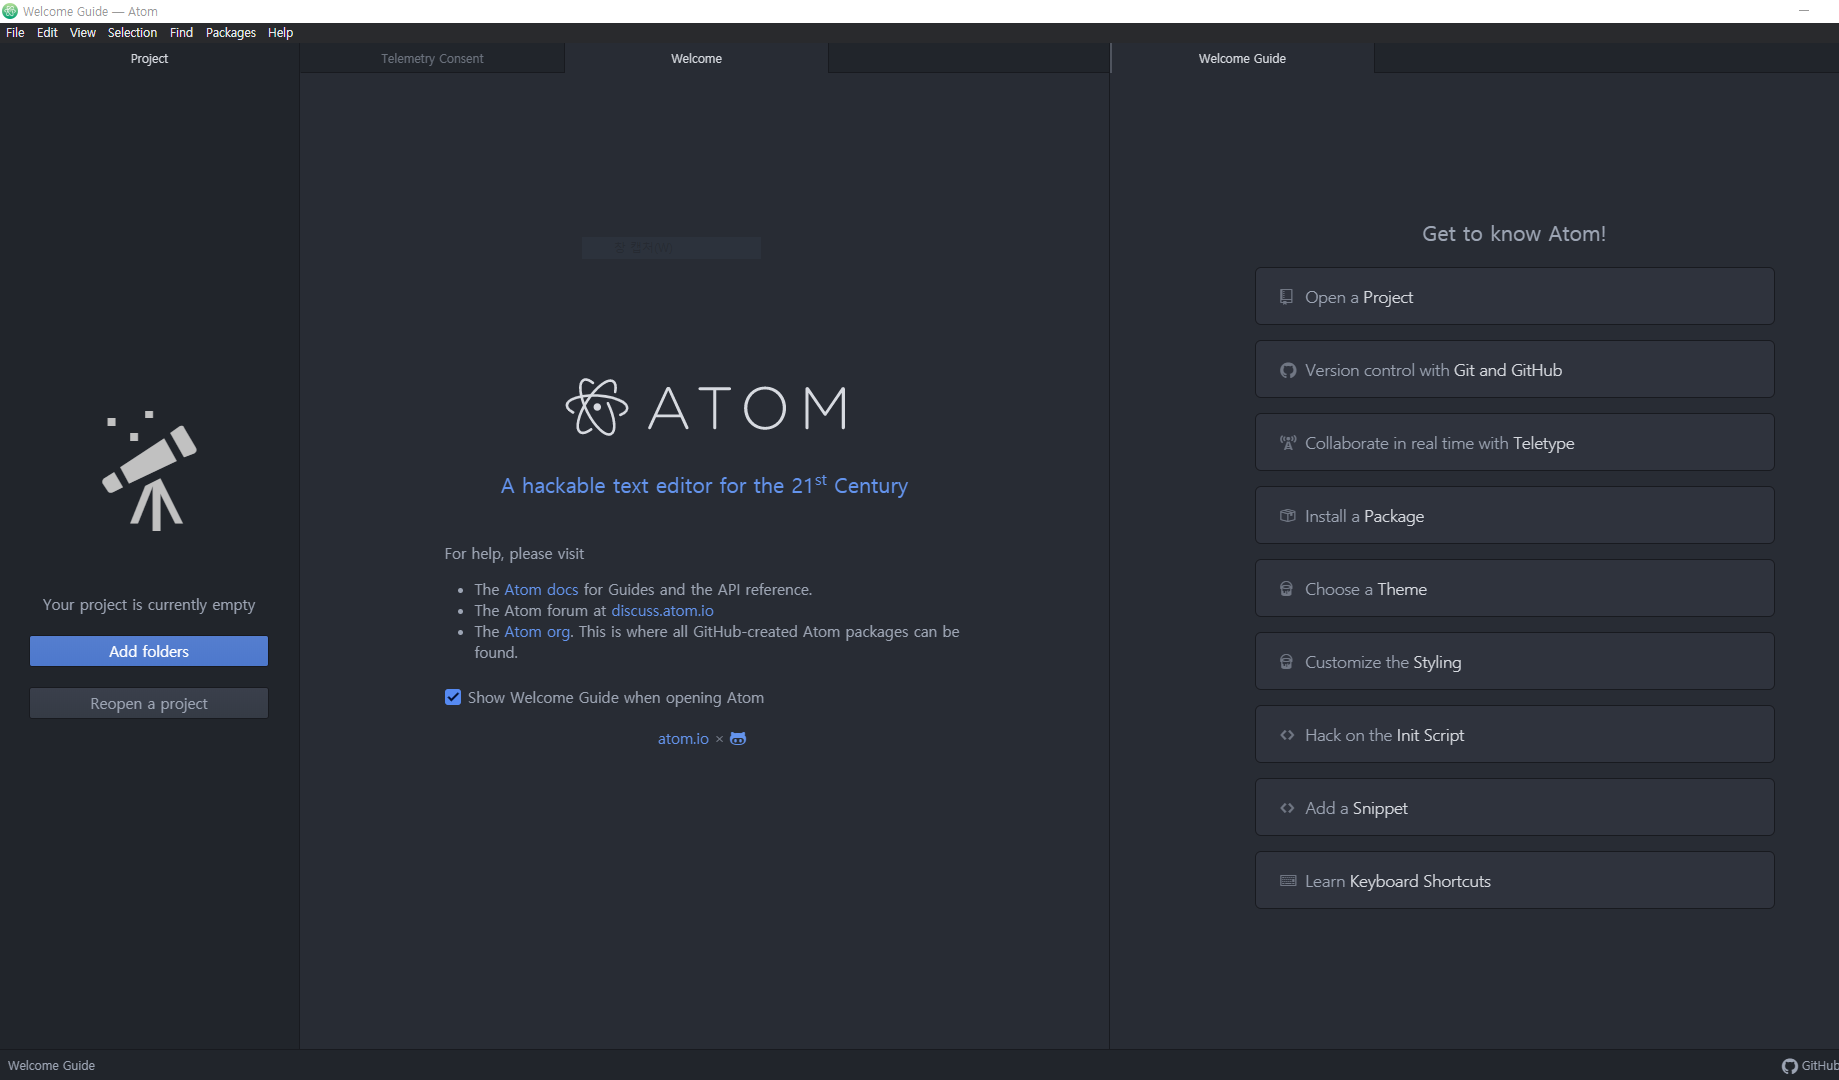This screenshot has height=1080, width=1839.
Task: Click the paint can icon beside Customize the Styling
Action: coord(1287,662)
